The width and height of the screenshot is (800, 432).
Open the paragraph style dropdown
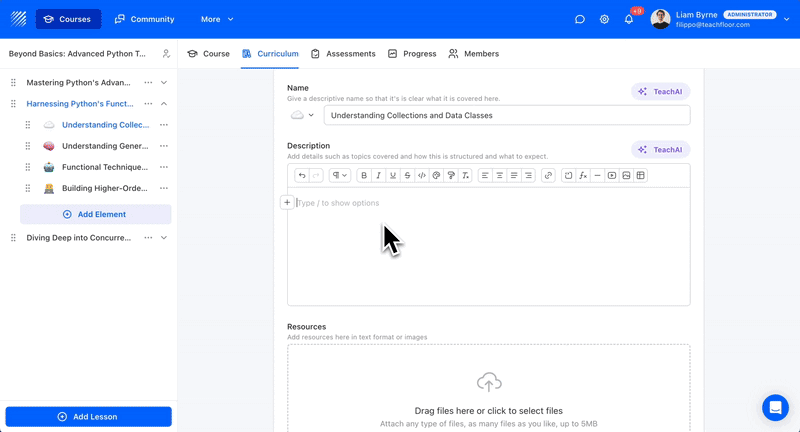339,176
